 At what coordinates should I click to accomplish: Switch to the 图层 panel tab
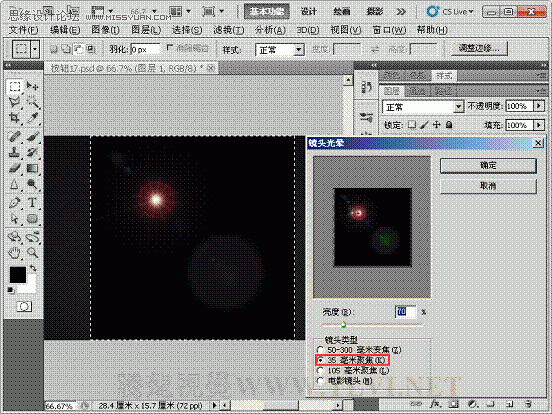[391, 91]
